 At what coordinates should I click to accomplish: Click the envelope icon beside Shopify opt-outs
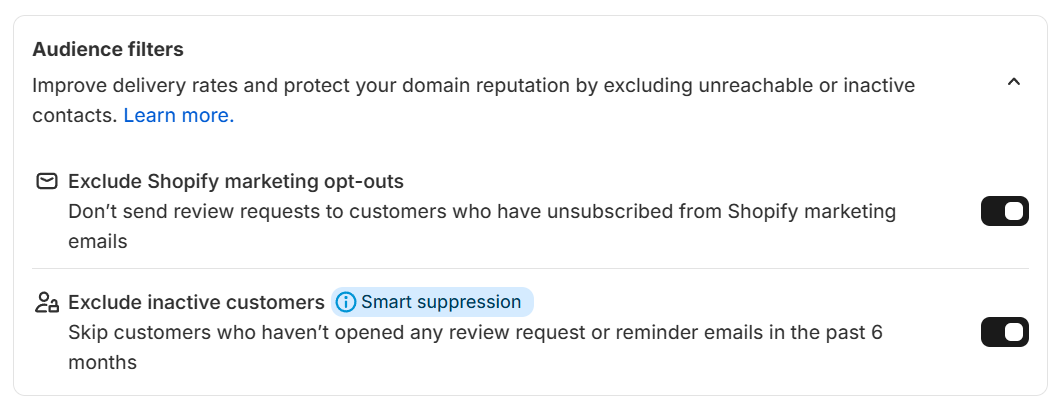[46, 182]
